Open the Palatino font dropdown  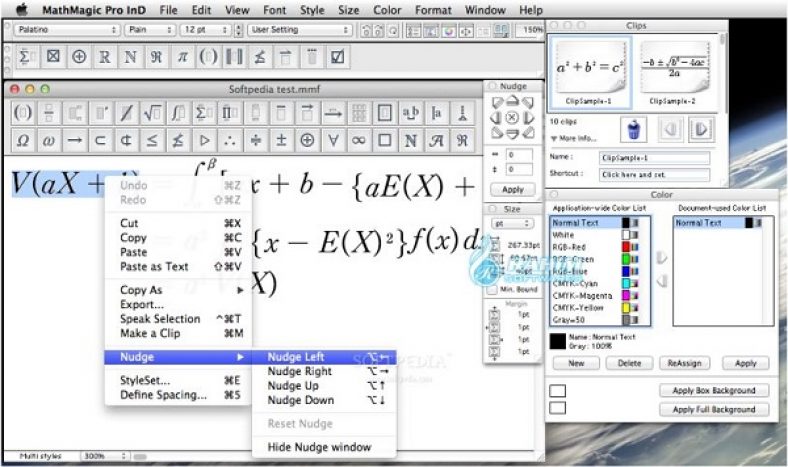(x=66, y=30)
